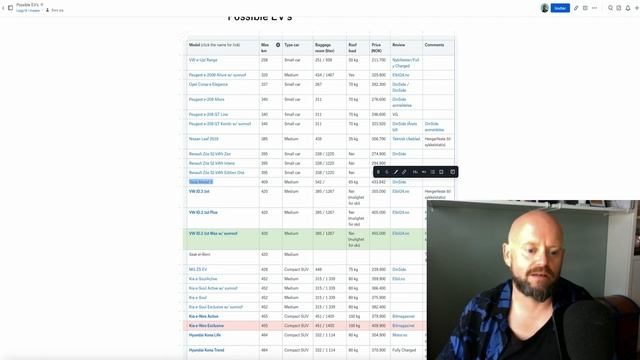This screenshot has height=360, width=640.
Task: Click the Price (NOK) column header
Action: (x=380, y=48)
